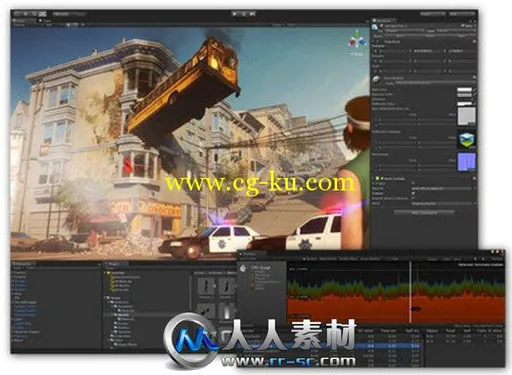Image resolution: width=512 pixels, height=375 pixels.
Task: Select the second asset thumbnail in top row
Action: 227,287
